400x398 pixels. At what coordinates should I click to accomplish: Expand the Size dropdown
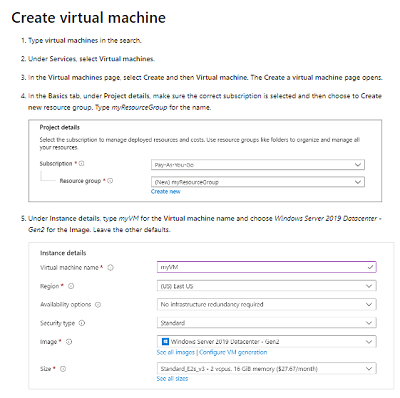(x=267, y=369)
